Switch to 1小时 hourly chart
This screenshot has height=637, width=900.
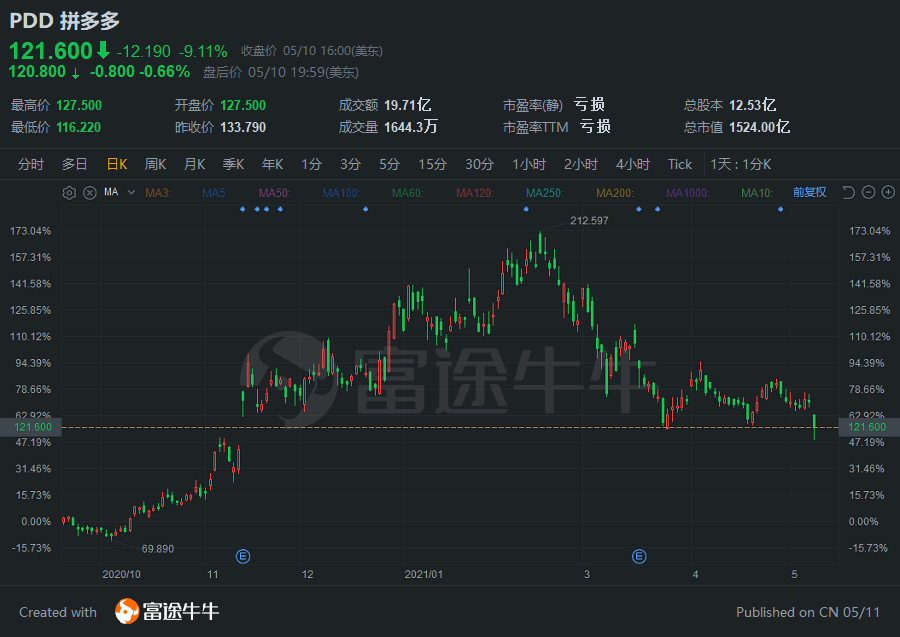click(529, 165)
